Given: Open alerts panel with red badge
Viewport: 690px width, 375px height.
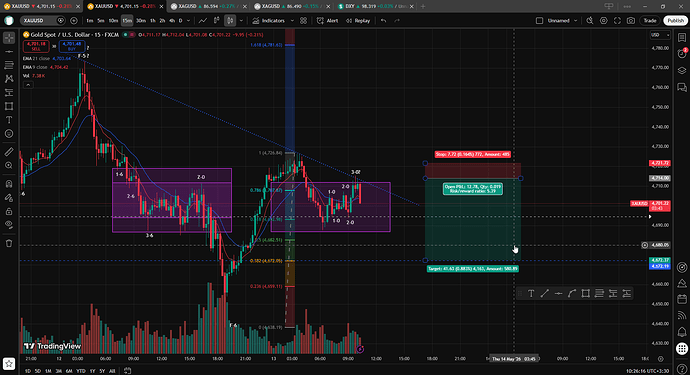Looking at the screenshot, I should 682,54.
